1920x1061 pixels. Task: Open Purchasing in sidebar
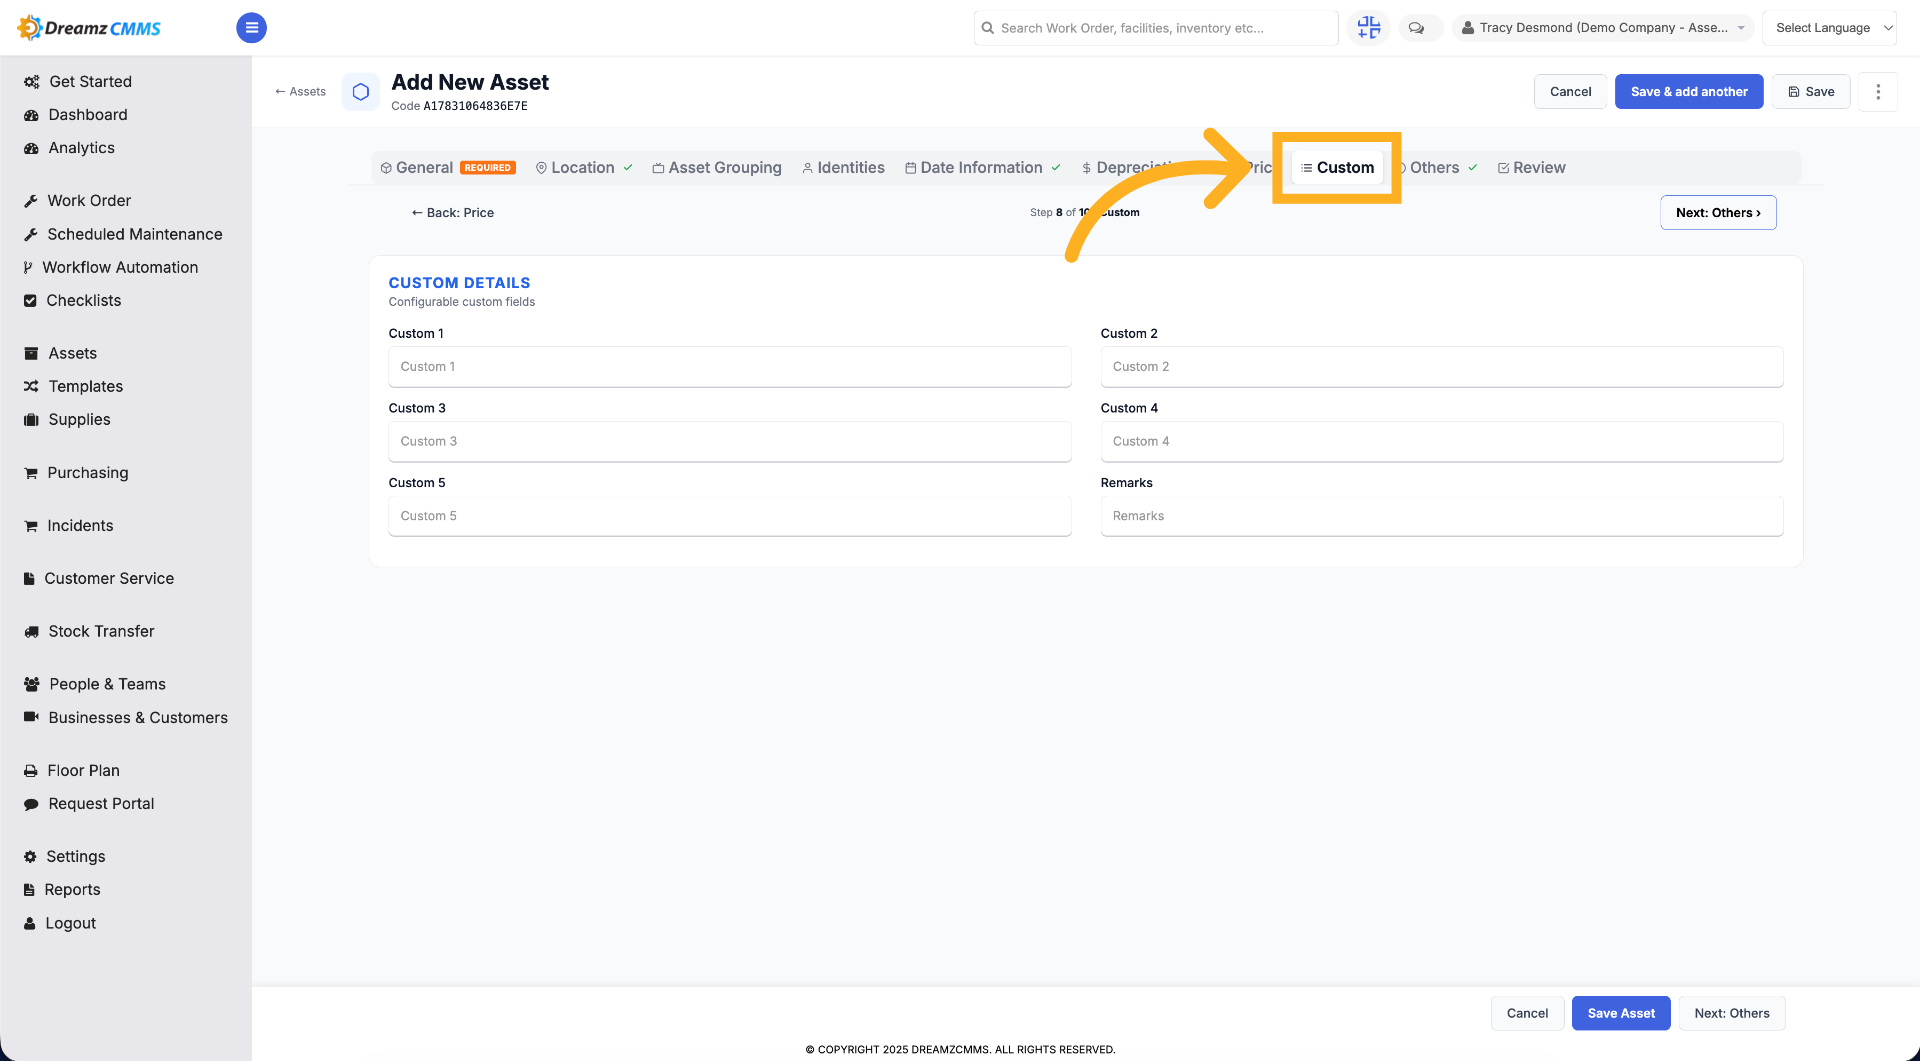click(76, 472)
